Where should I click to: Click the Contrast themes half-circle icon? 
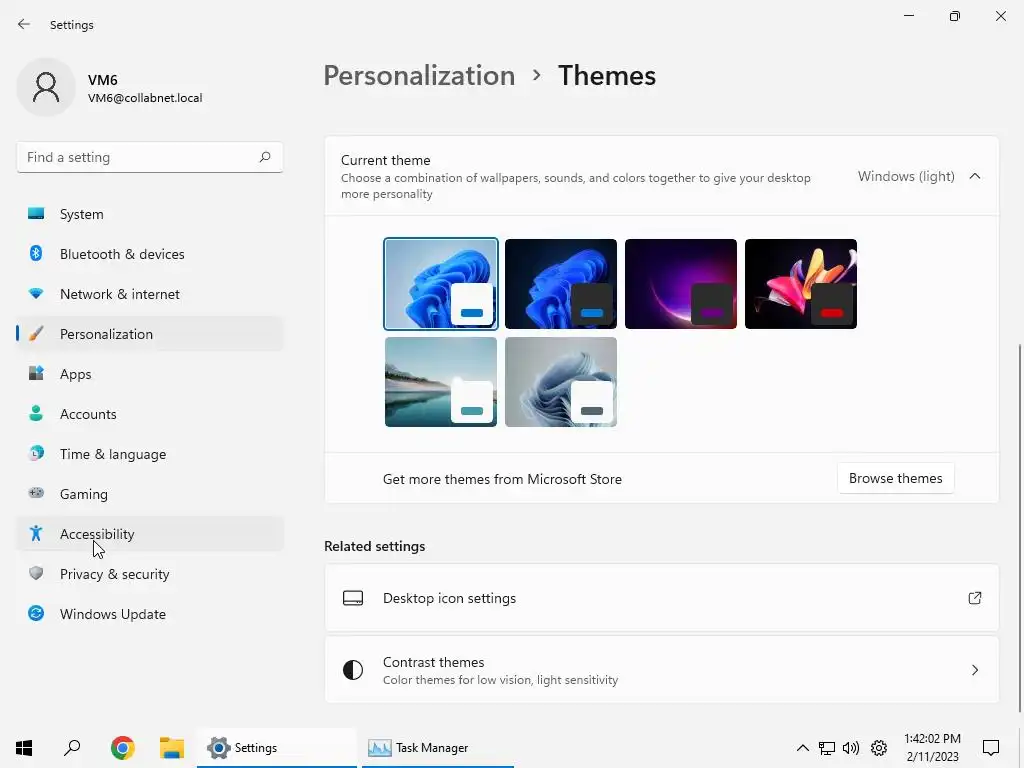(x=353, y=670)
